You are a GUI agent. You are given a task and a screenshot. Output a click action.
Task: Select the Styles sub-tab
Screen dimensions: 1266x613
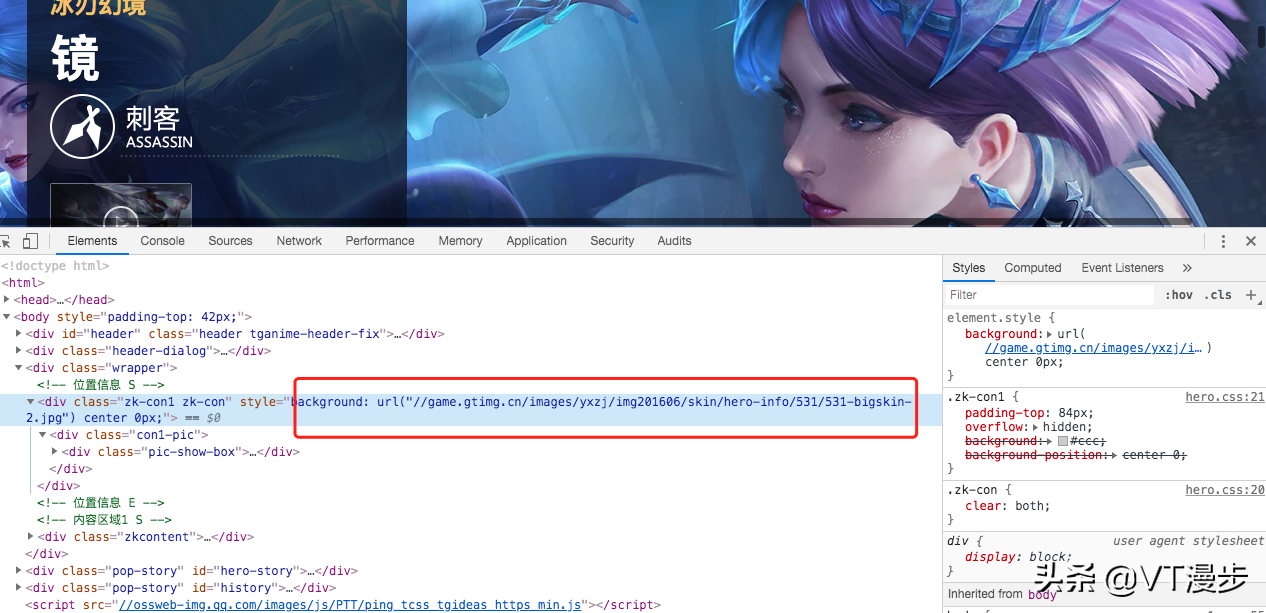click(x=968, y=268)
